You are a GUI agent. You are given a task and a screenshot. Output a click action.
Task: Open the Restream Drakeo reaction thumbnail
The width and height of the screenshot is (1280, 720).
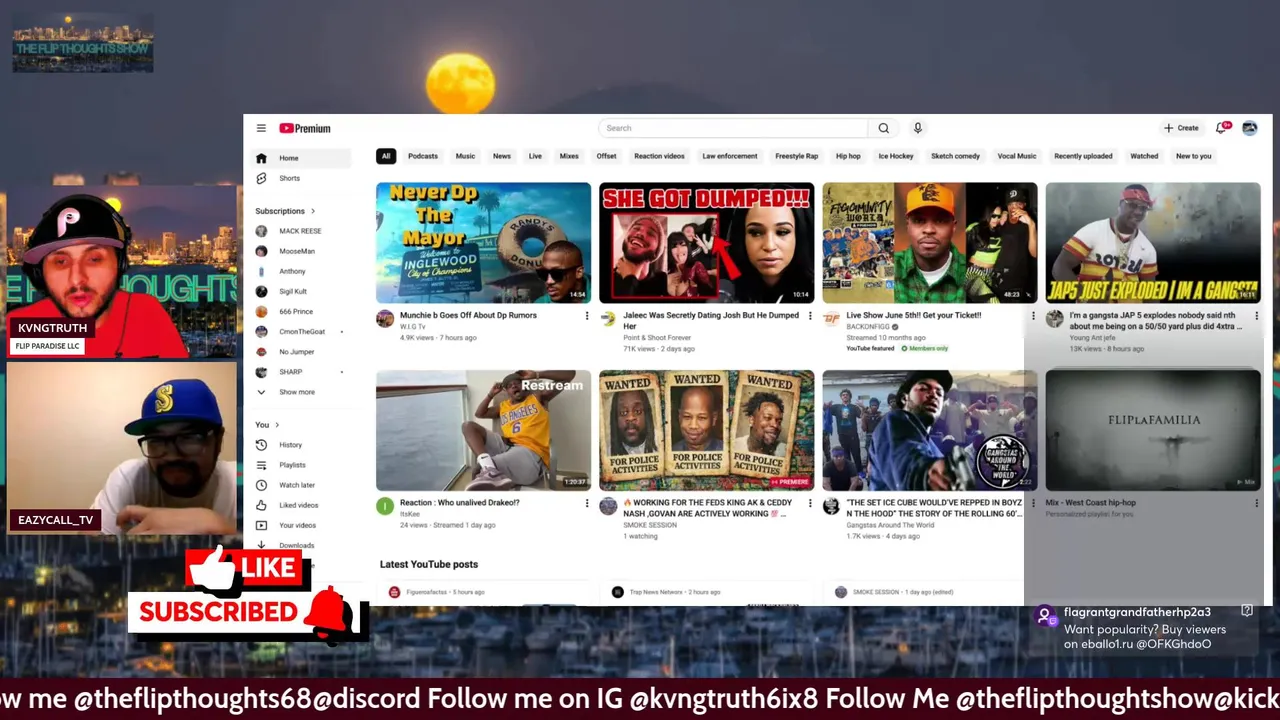point(483,430)
